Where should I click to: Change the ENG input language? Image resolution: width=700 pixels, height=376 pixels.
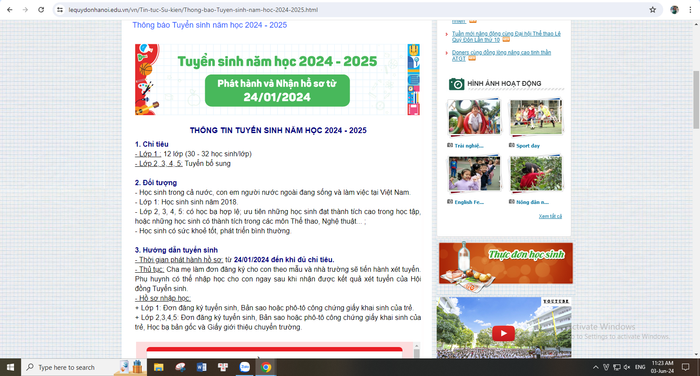(640, 367)
